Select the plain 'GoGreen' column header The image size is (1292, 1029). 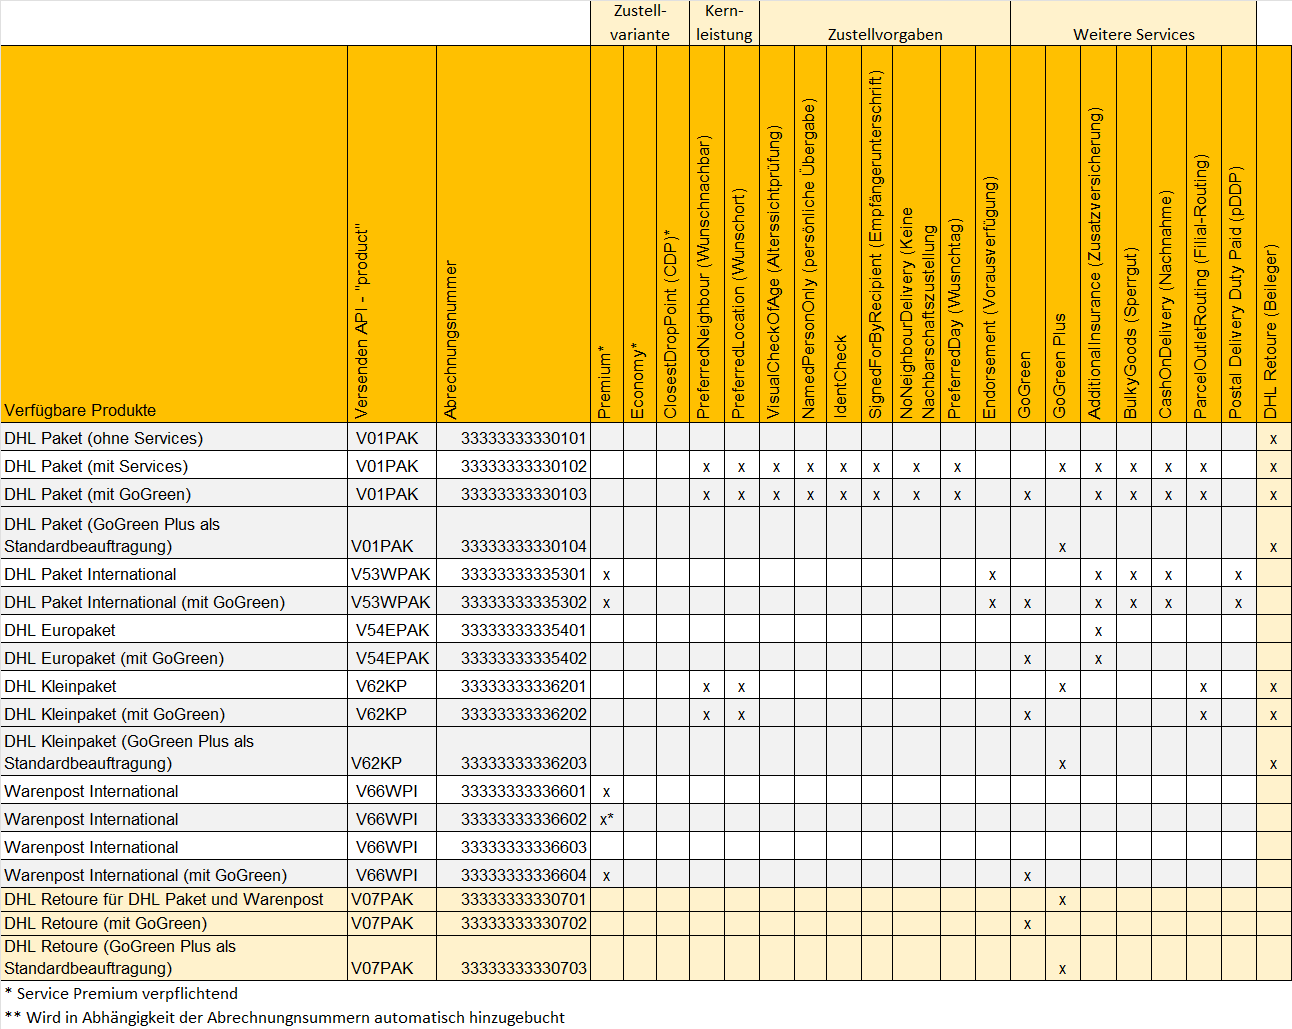coord(1028,234)
